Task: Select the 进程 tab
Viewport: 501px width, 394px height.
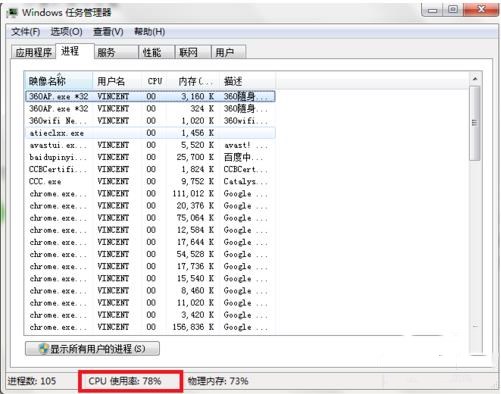Action: [75, 51]
